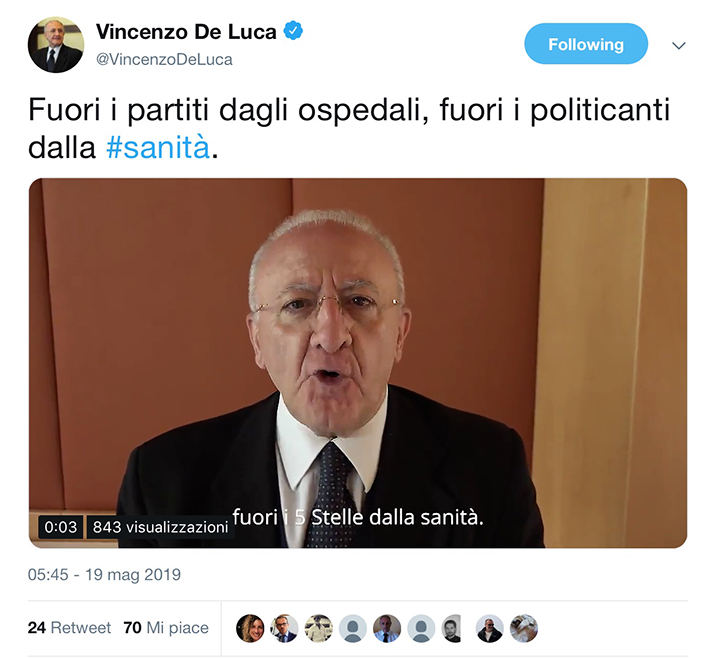Open second liker avatar in suit
Viewport: 709px width, 658px height.
tap(284, 628)
